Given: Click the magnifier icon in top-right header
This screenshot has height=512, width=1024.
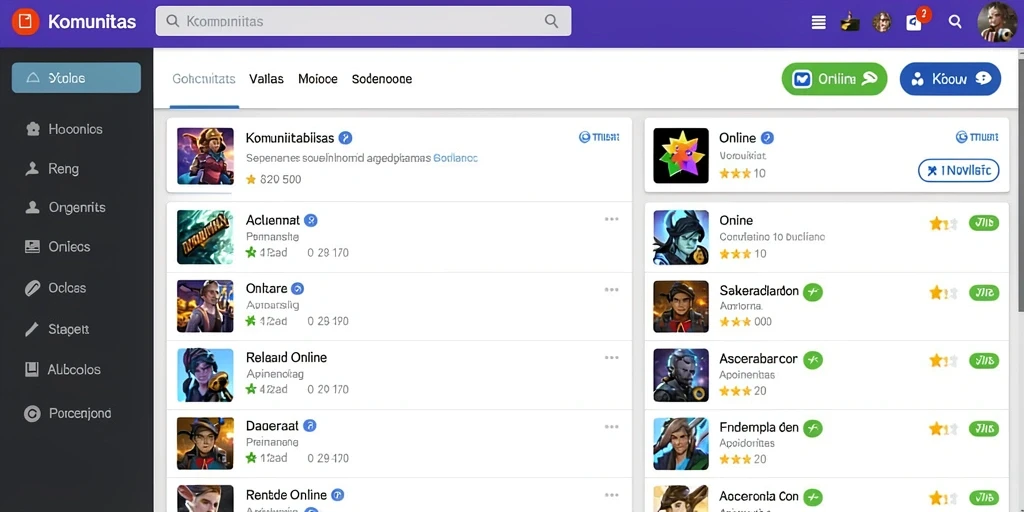Looking at the screenshot, I should 955,22.
